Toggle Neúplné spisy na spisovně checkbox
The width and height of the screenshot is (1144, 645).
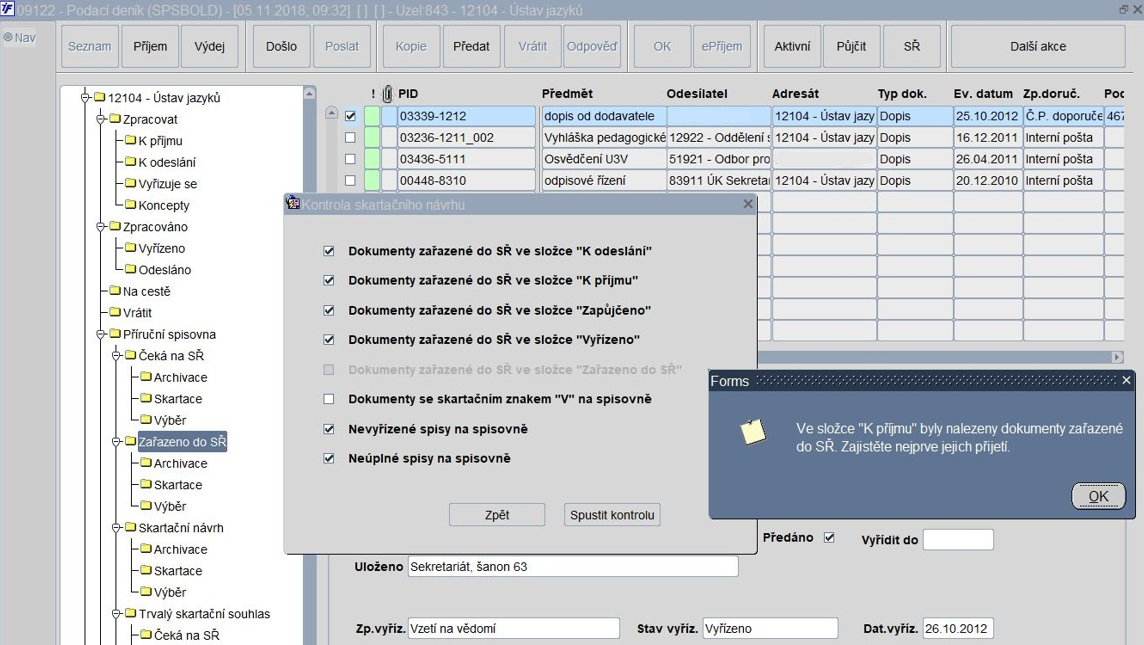tap(329, 459)
